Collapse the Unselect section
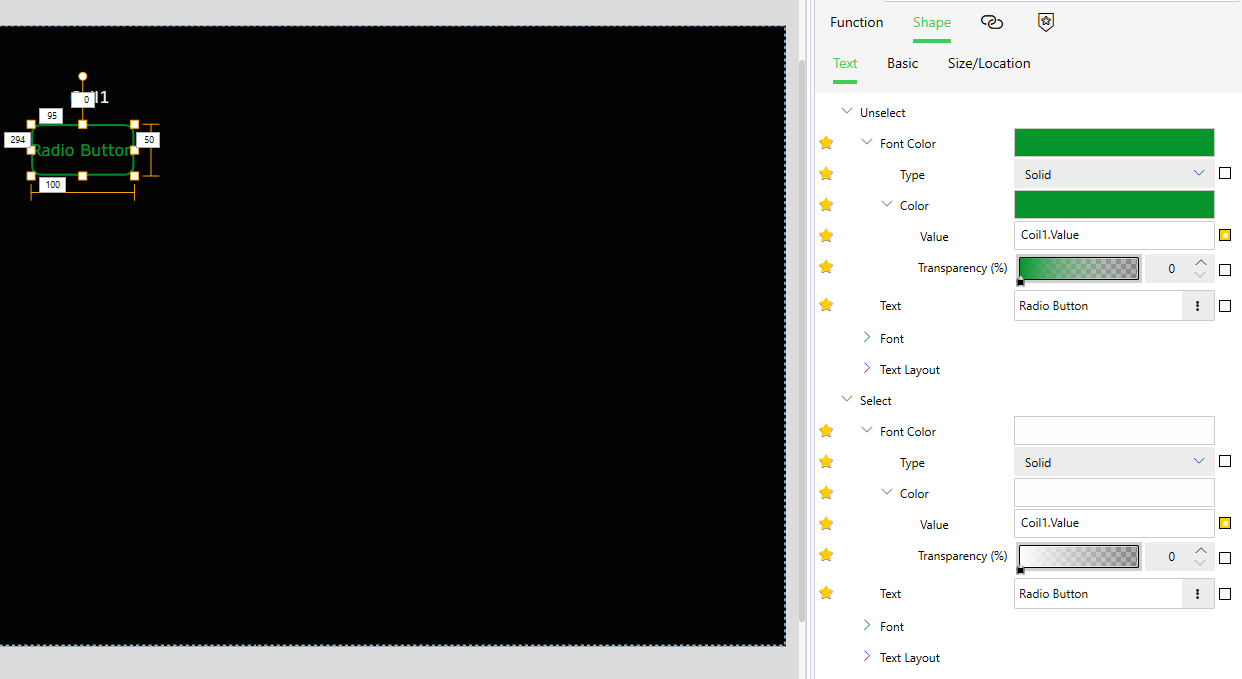The height and width of the screenshot is (679, 1242). (847, 112)
